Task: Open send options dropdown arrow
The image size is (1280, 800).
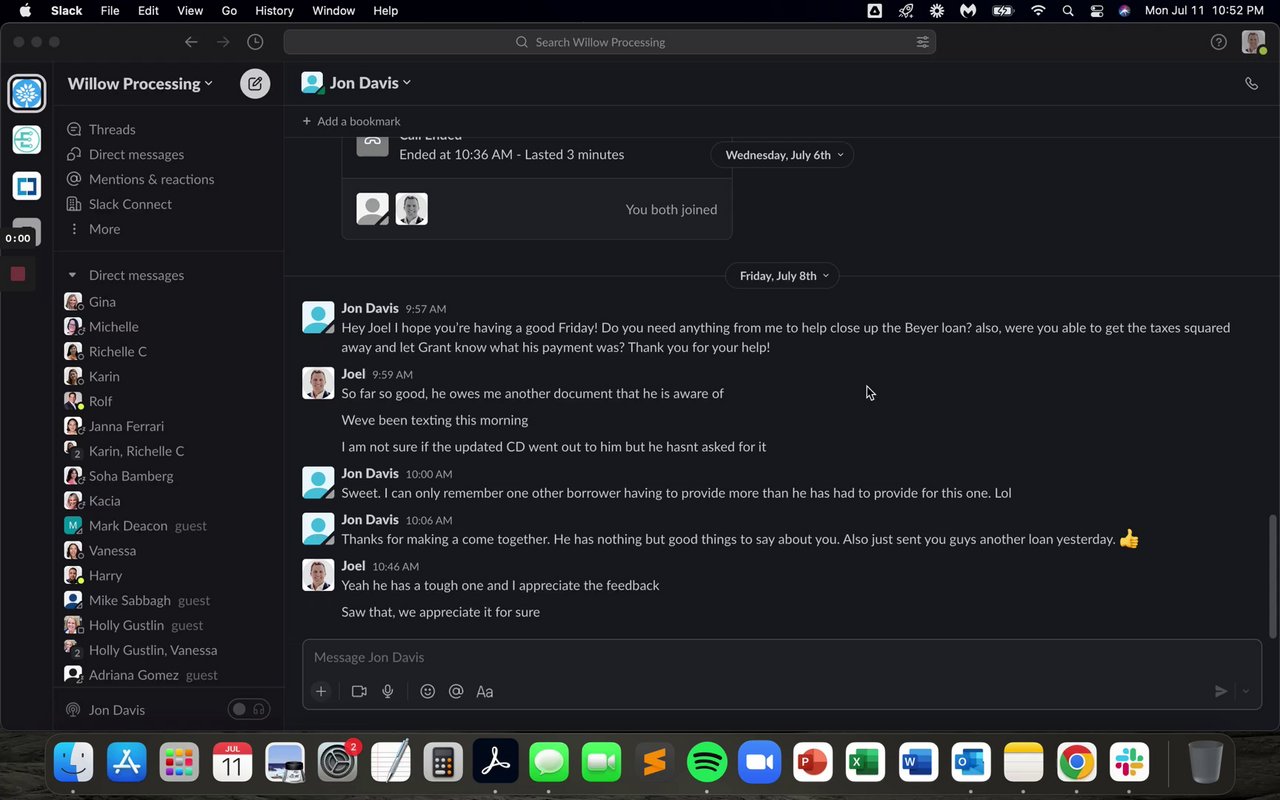Action: [x=1245, y=691]
